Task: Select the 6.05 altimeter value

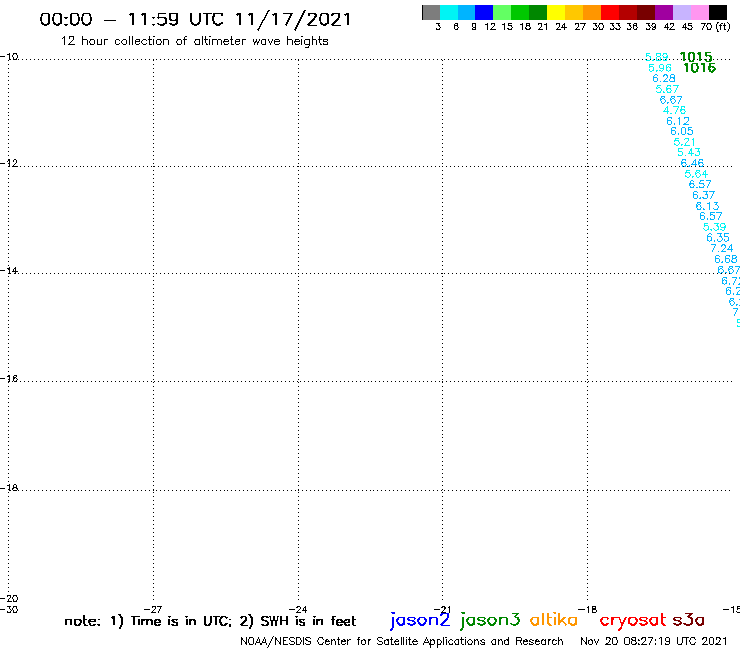Action: click(x=681, y=131)
